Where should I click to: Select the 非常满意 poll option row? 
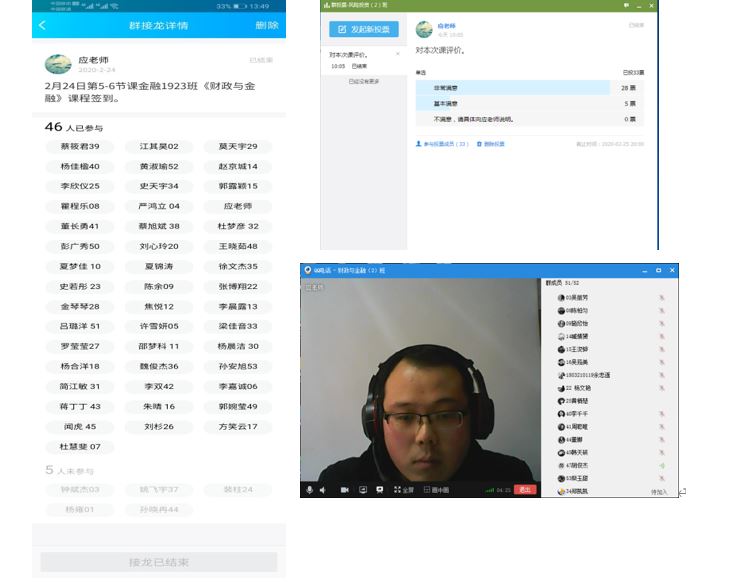coord(514,88)
